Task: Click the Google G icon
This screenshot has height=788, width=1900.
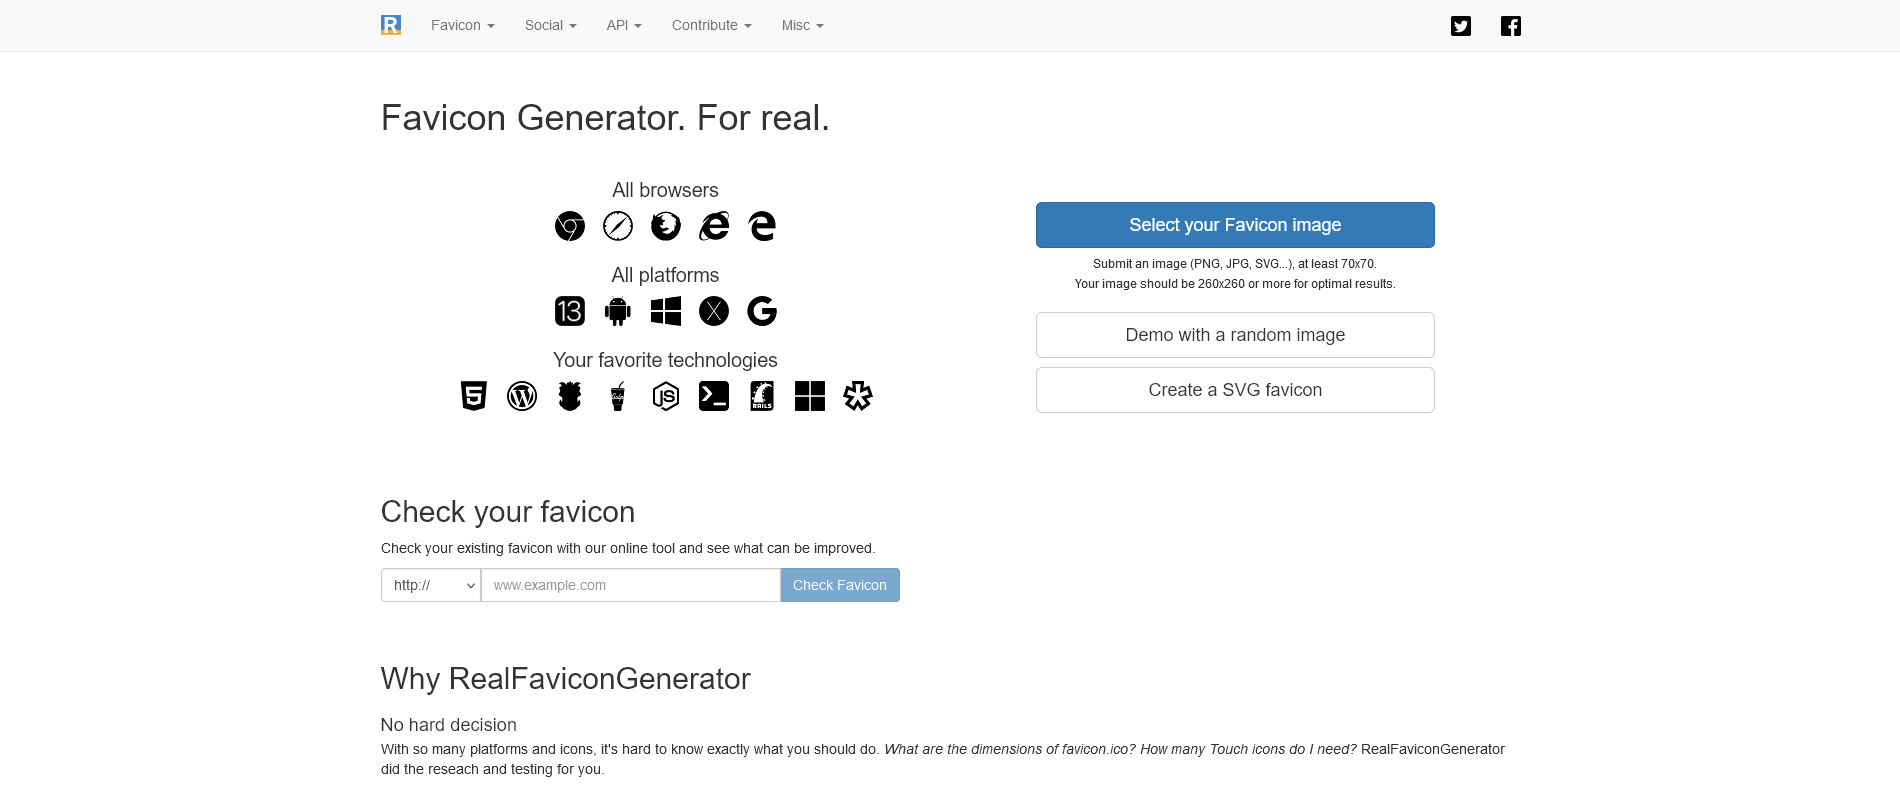Action: click(x=762, y=311)
